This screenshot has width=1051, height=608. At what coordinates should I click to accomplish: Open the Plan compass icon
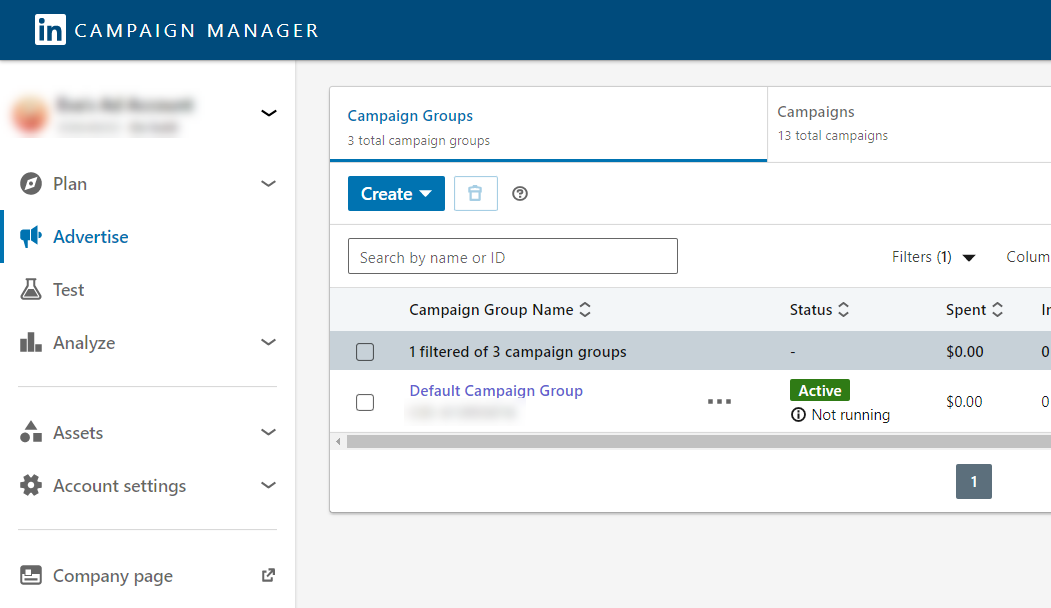[x=31, y=183]
